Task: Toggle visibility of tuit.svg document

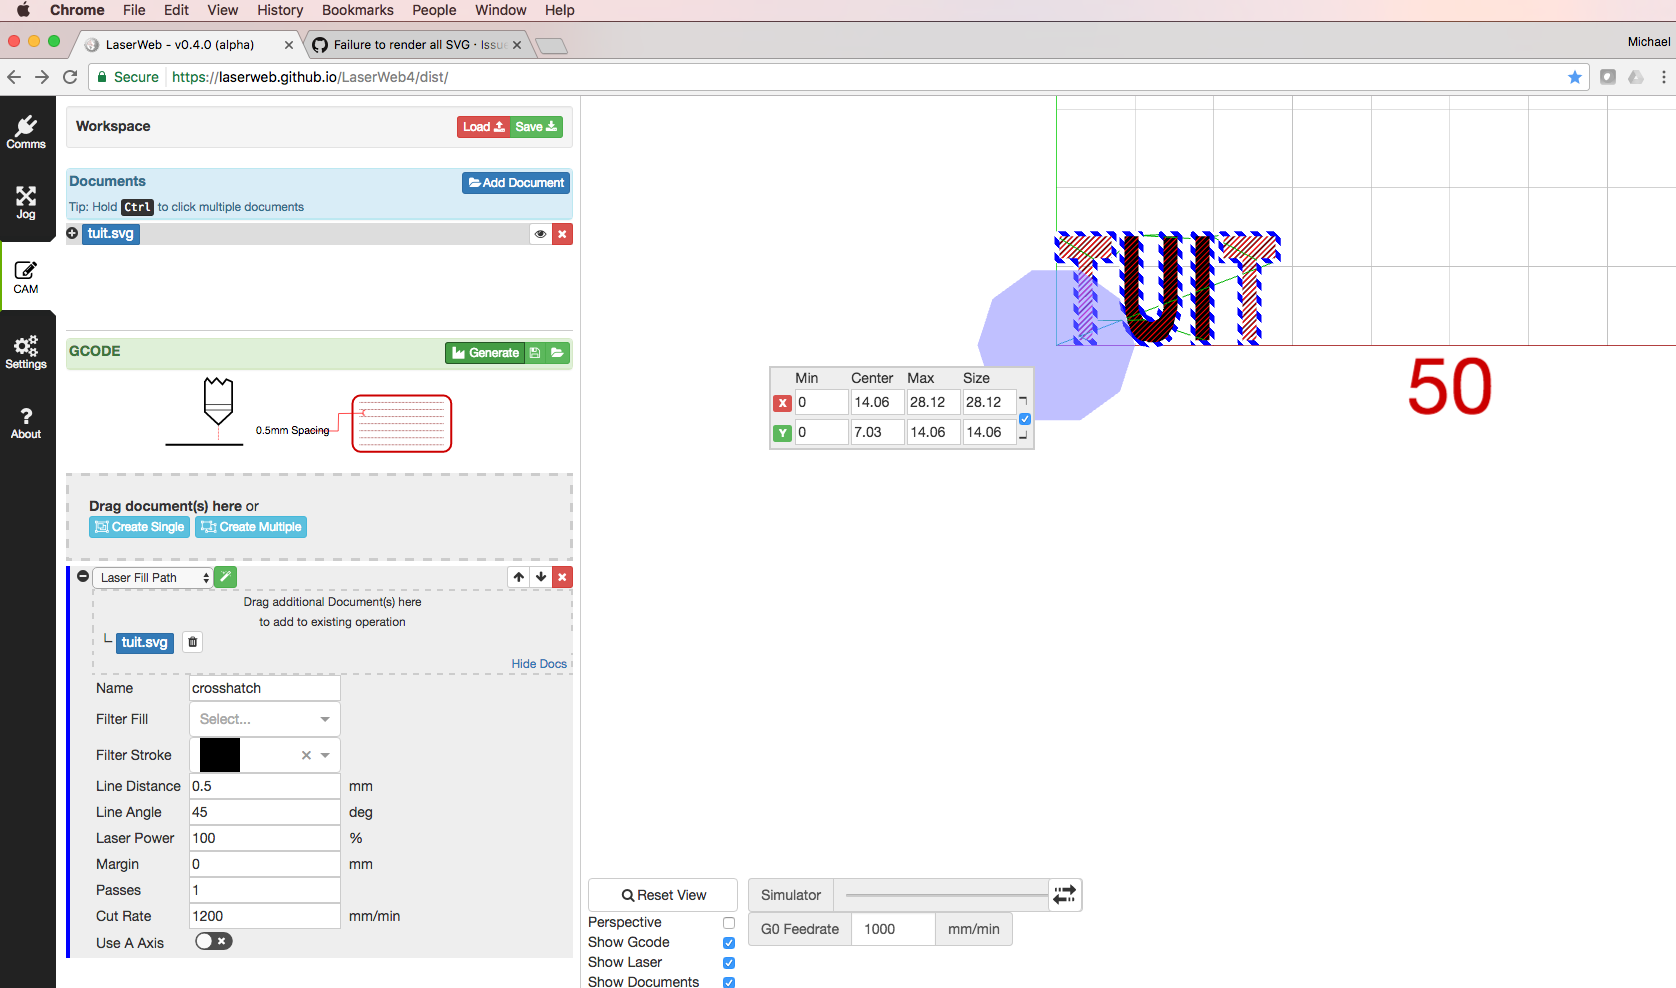Action: [540, 234]
